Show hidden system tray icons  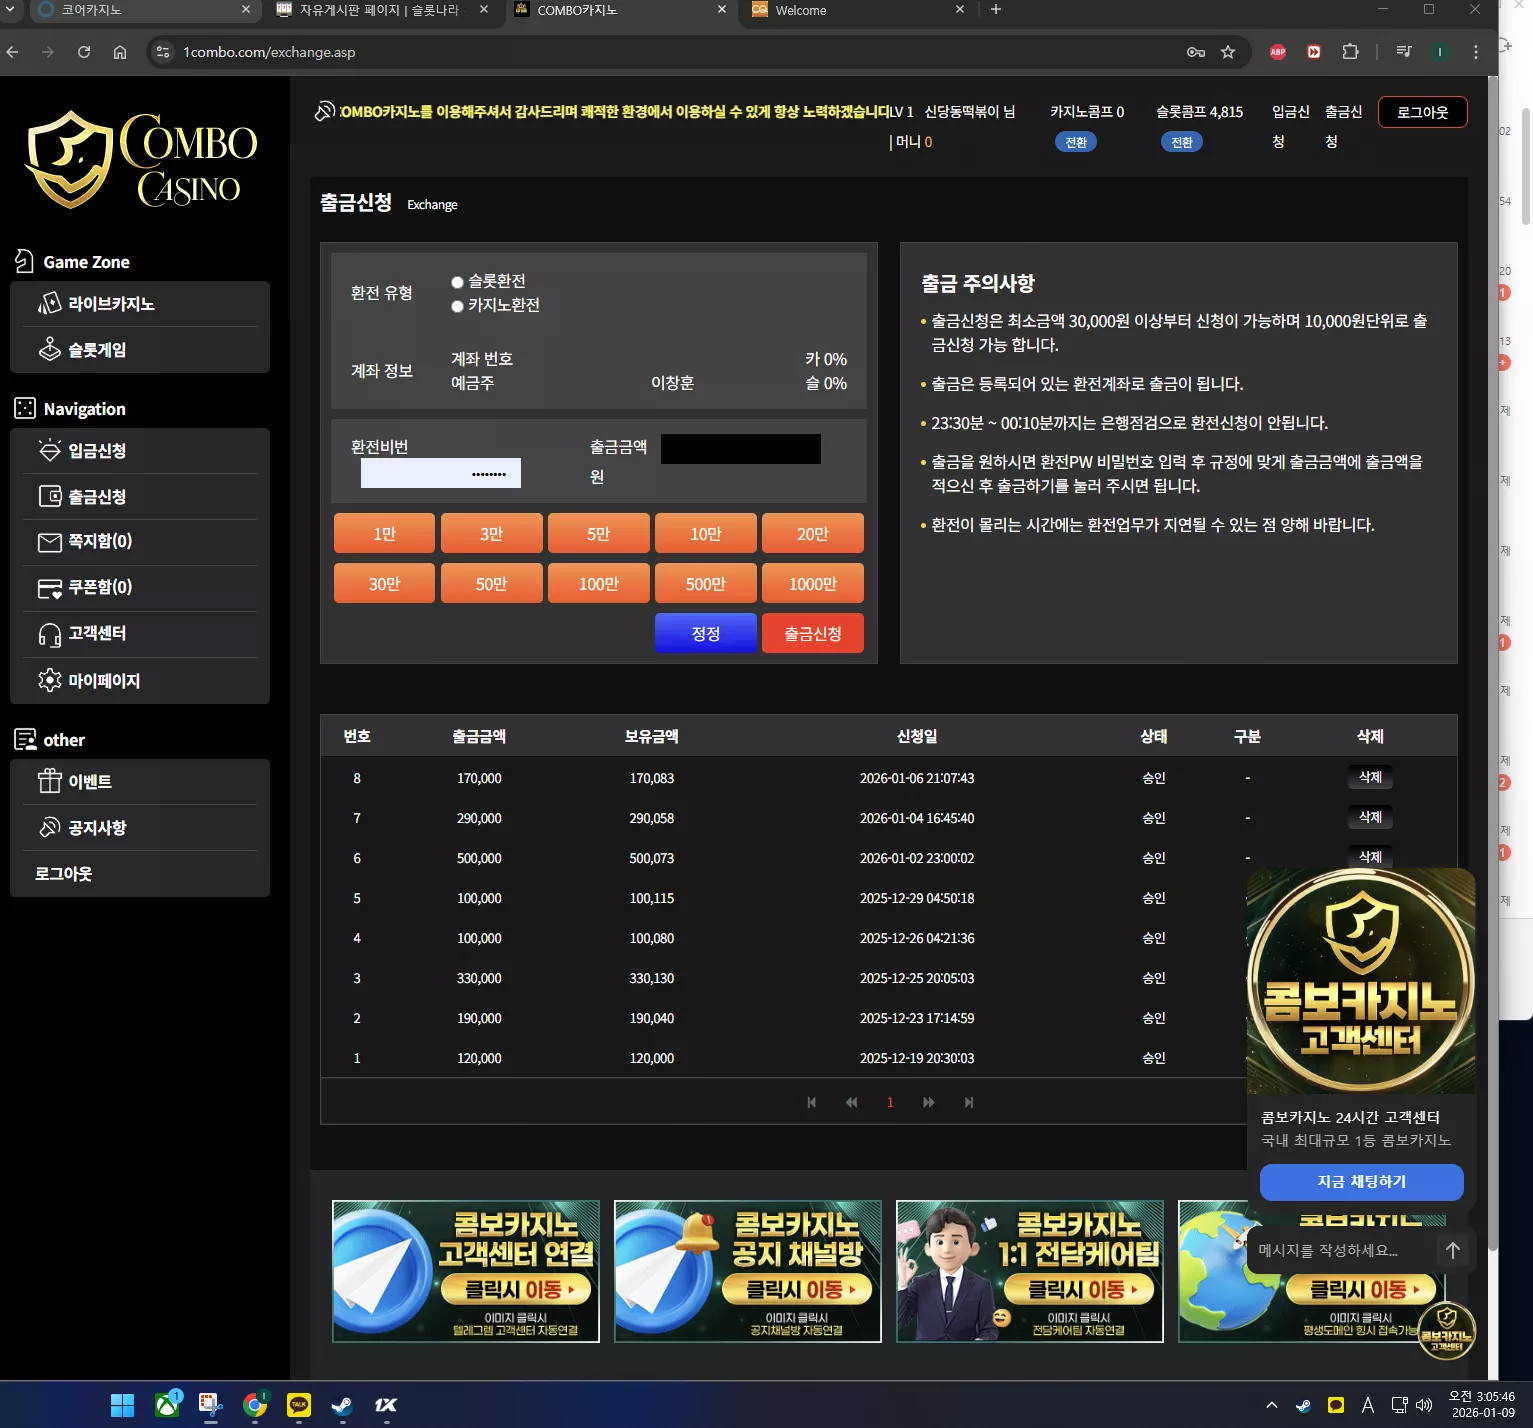pyautogui.click(x=1272, y=1405)
